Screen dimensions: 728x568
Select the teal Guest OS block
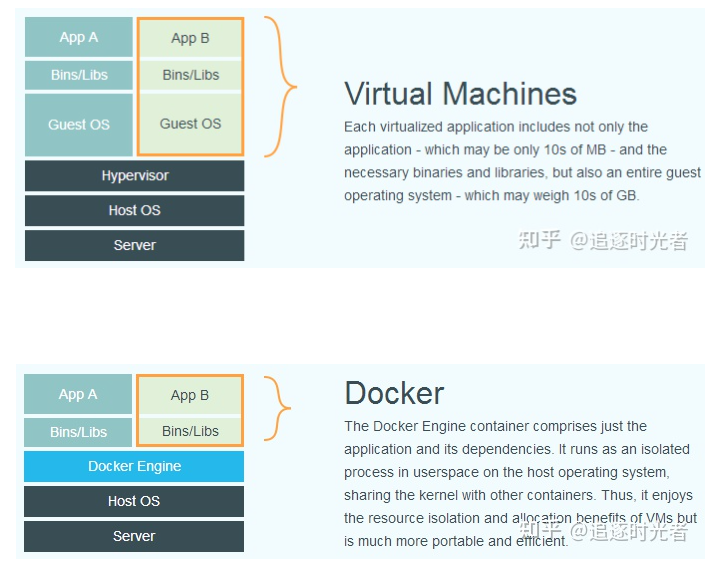click(x=78, y=124)
